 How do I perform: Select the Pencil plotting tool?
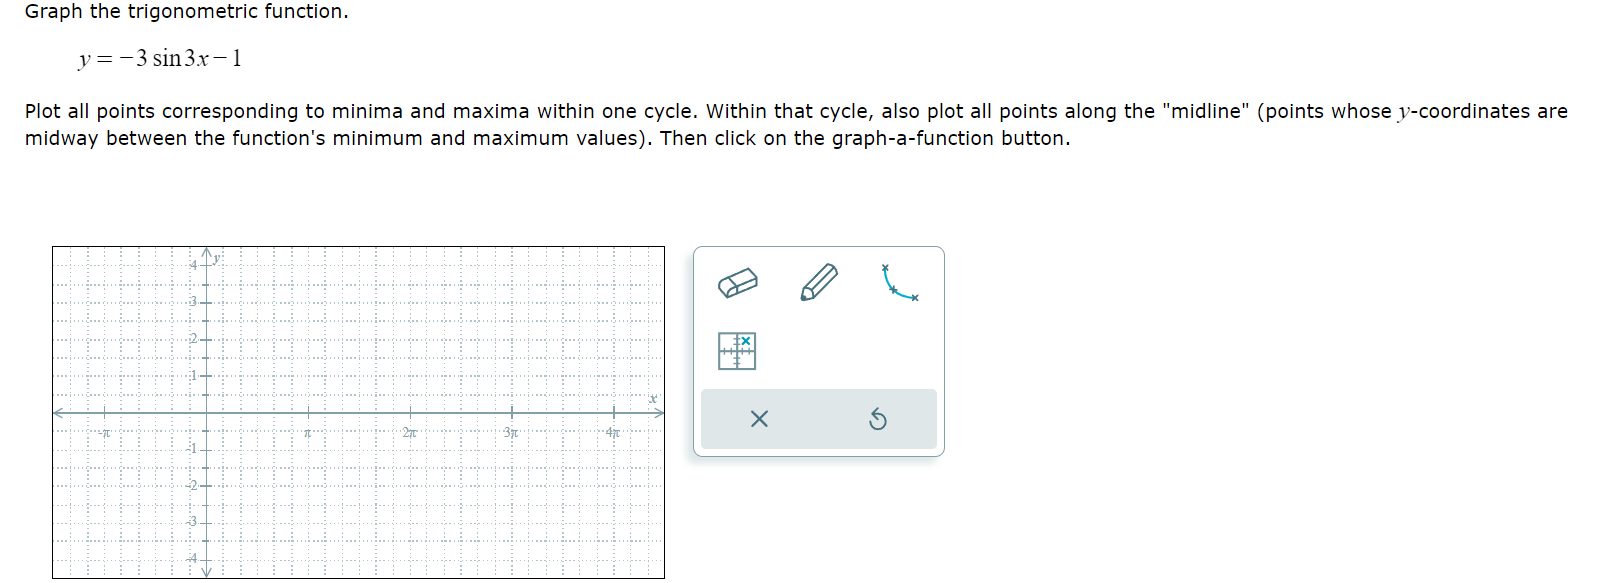click(x=818, y=283)
